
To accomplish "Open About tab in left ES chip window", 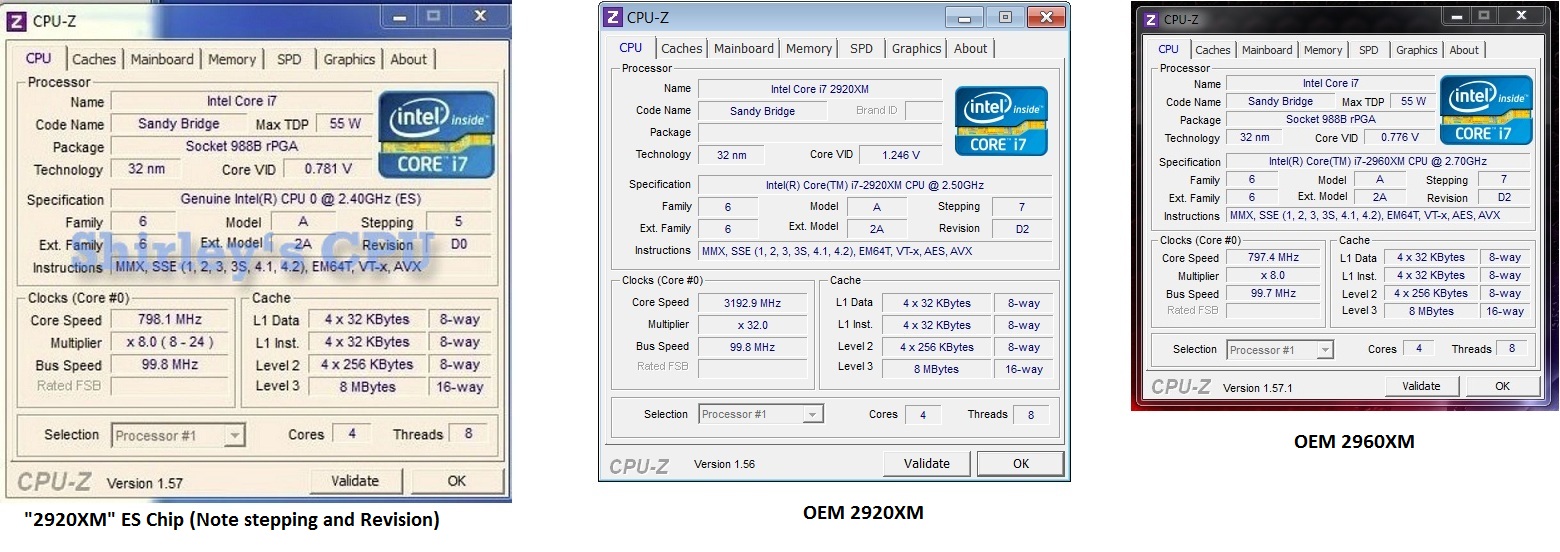I will tap(408, 59).
